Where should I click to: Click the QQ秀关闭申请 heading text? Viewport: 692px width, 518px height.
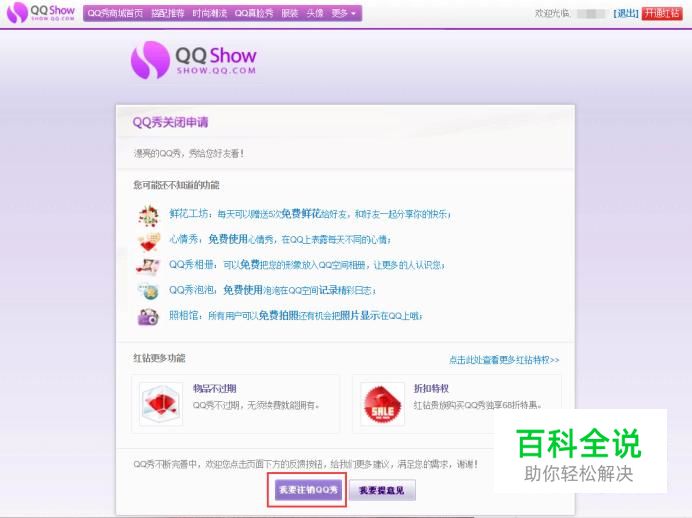pyautogui.click(x=170, y=122)
